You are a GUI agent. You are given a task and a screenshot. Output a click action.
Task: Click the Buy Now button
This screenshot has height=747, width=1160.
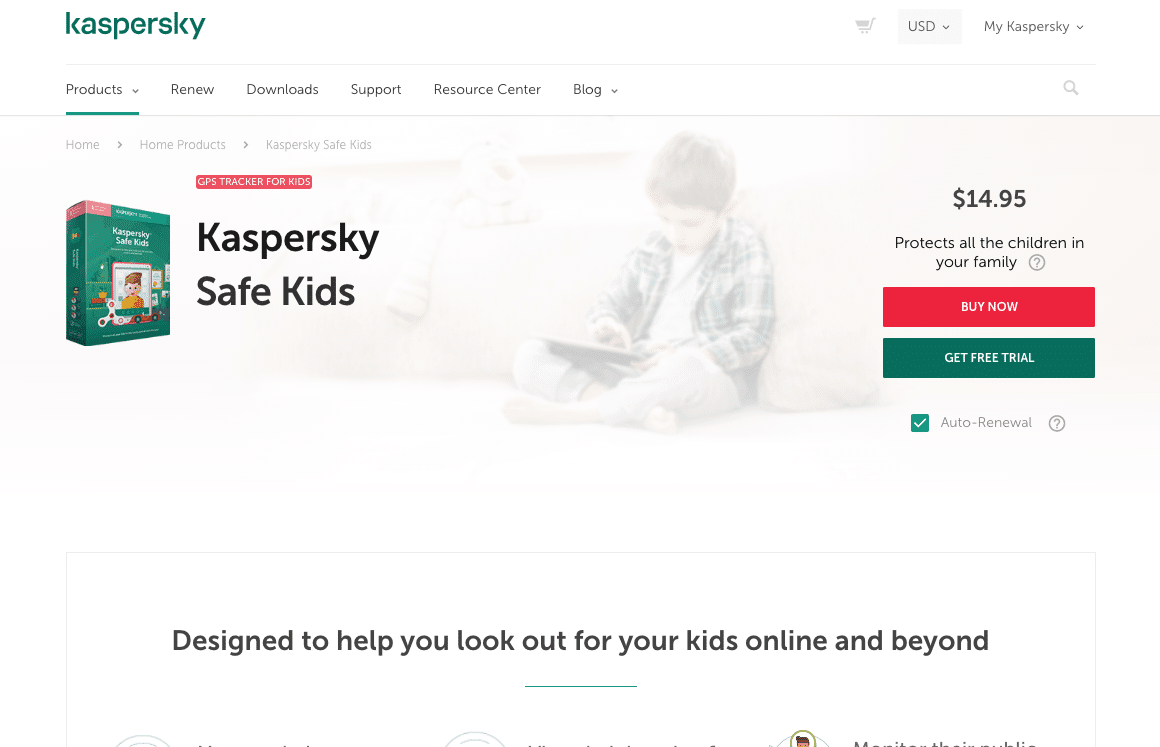(988, 307)
